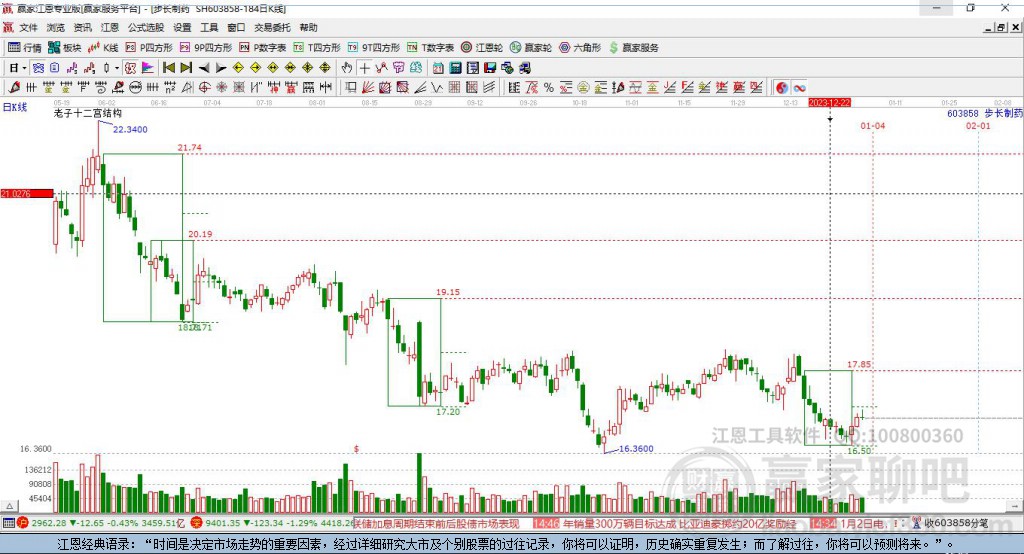
Task: Click the calendar date icon
Action: [x=438, y=68]
